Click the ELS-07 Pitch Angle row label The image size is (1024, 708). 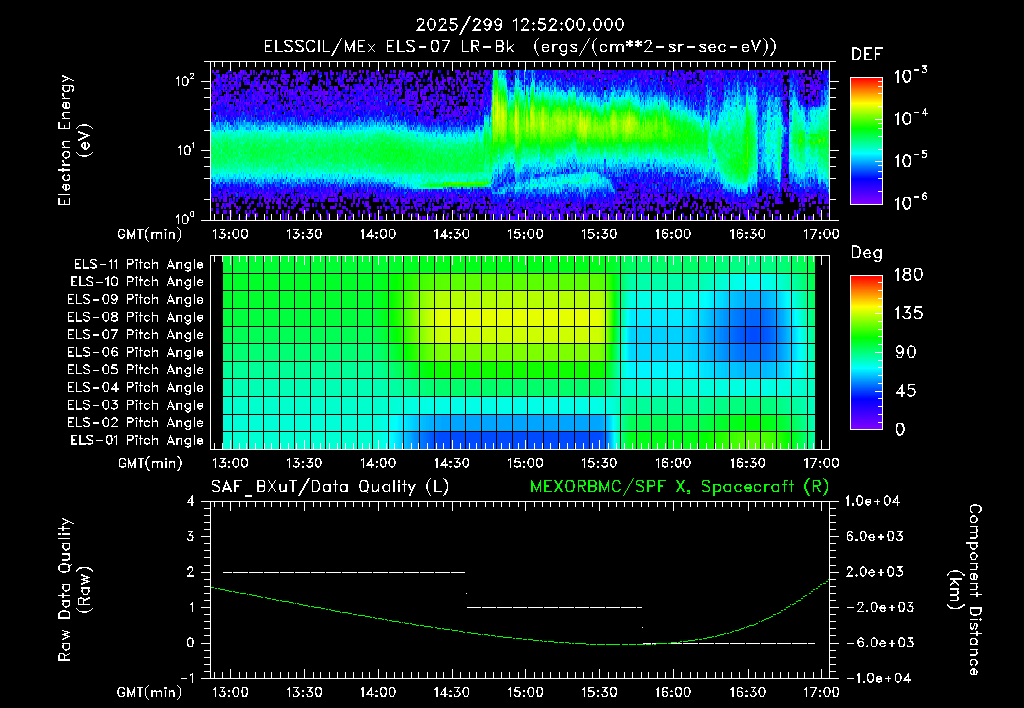click(x=136, y=335)
